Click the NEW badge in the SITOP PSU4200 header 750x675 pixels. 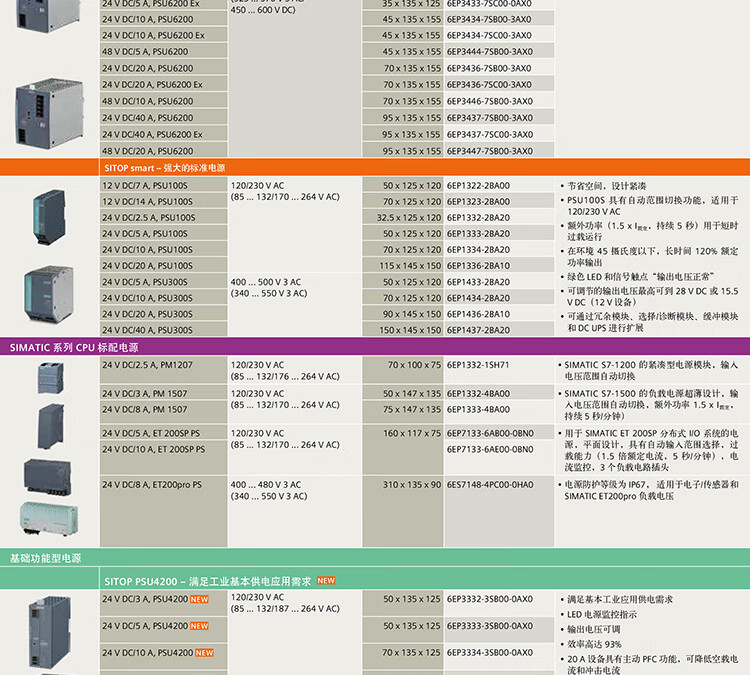pyautogui.click(x=326, y=580)
